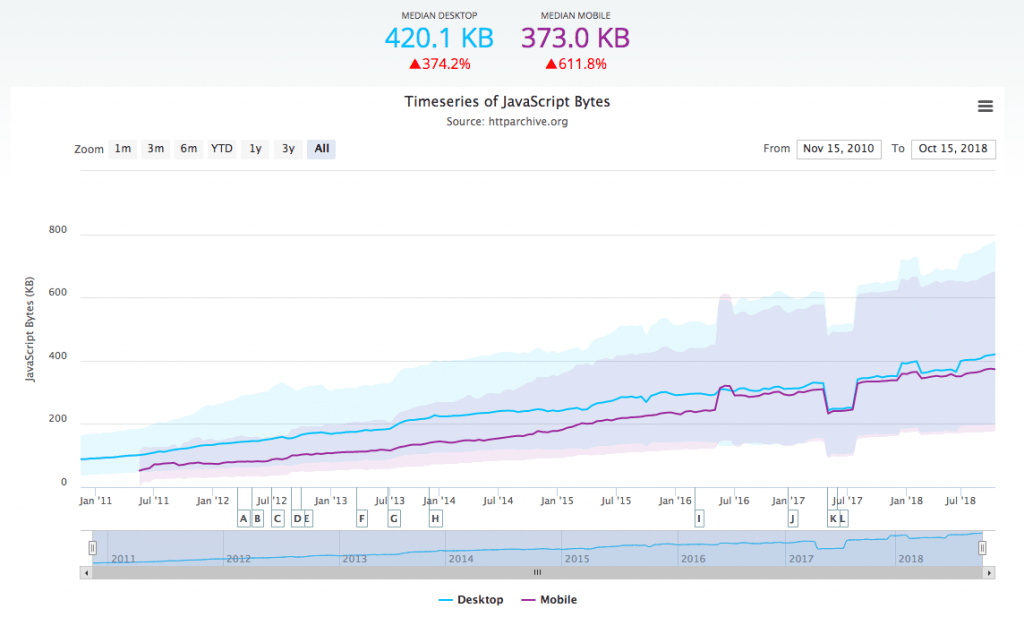
Task: Select the 1m zoom range
Action: coord(122,149)
